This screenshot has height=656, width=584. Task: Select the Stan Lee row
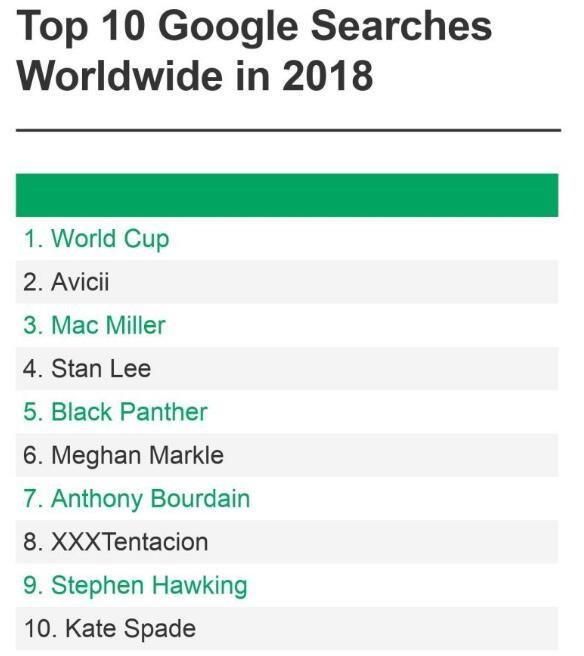pyautogui.click(x=287, y=369)
